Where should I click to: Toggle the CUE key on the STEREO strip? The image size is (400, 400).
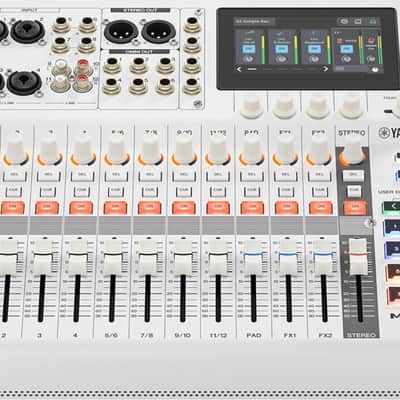[354, 191]
